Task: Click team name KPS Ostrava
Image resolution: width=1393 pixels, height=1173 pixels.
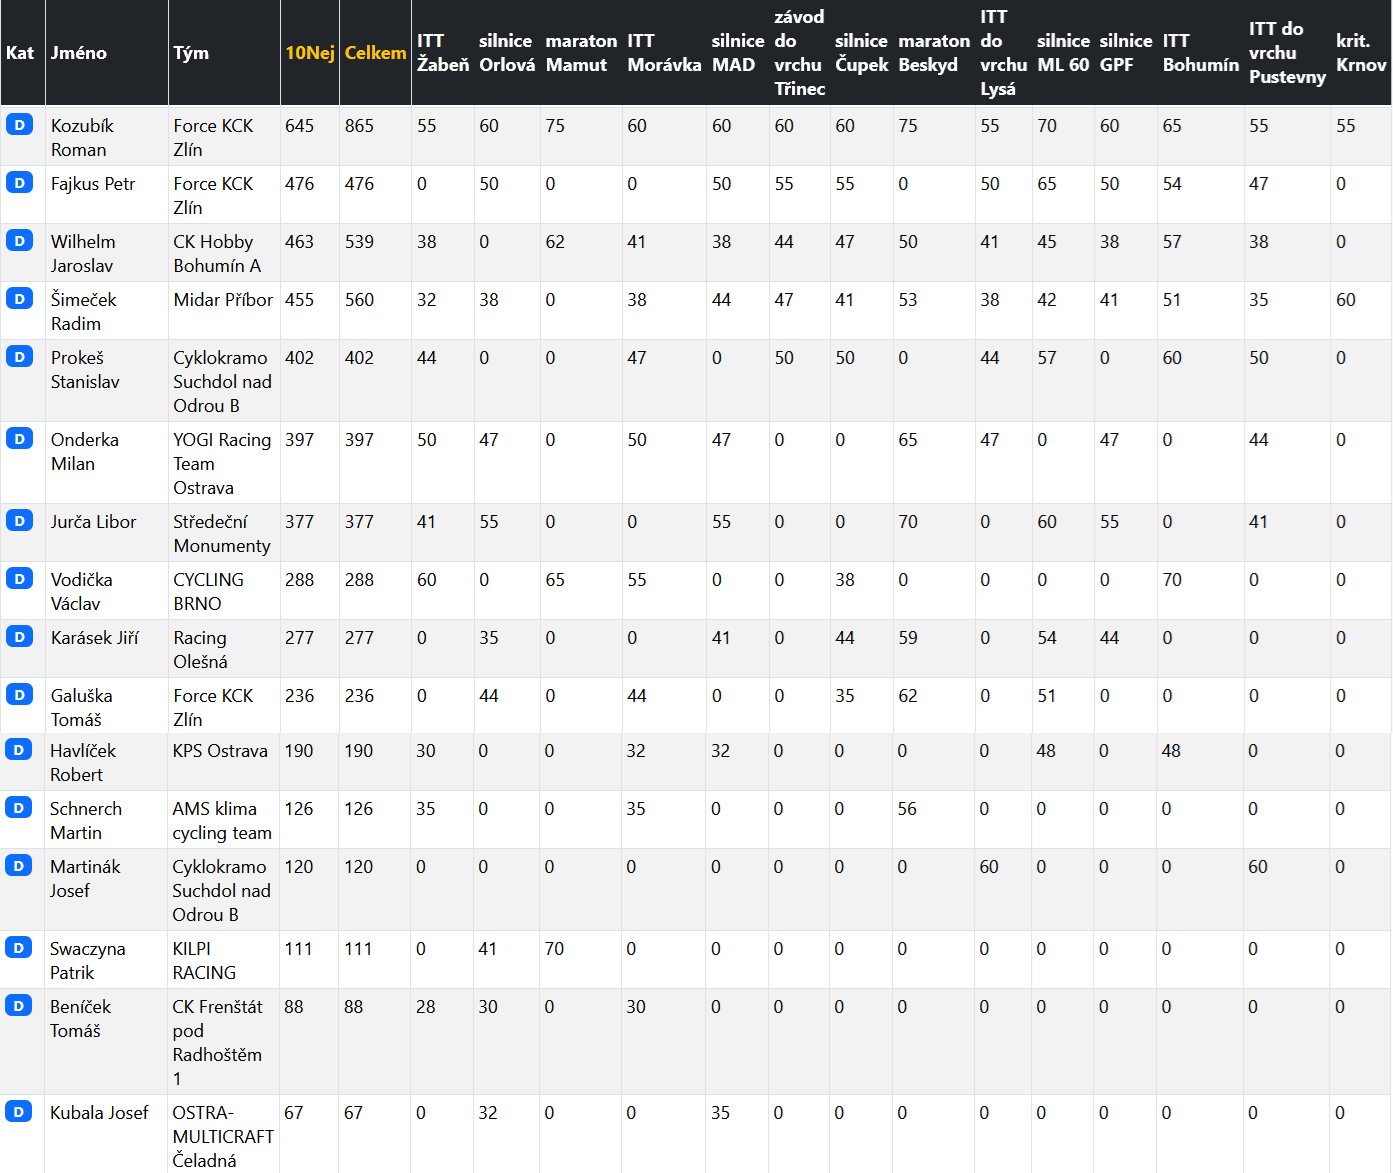Action: click(x=220, y=751)
